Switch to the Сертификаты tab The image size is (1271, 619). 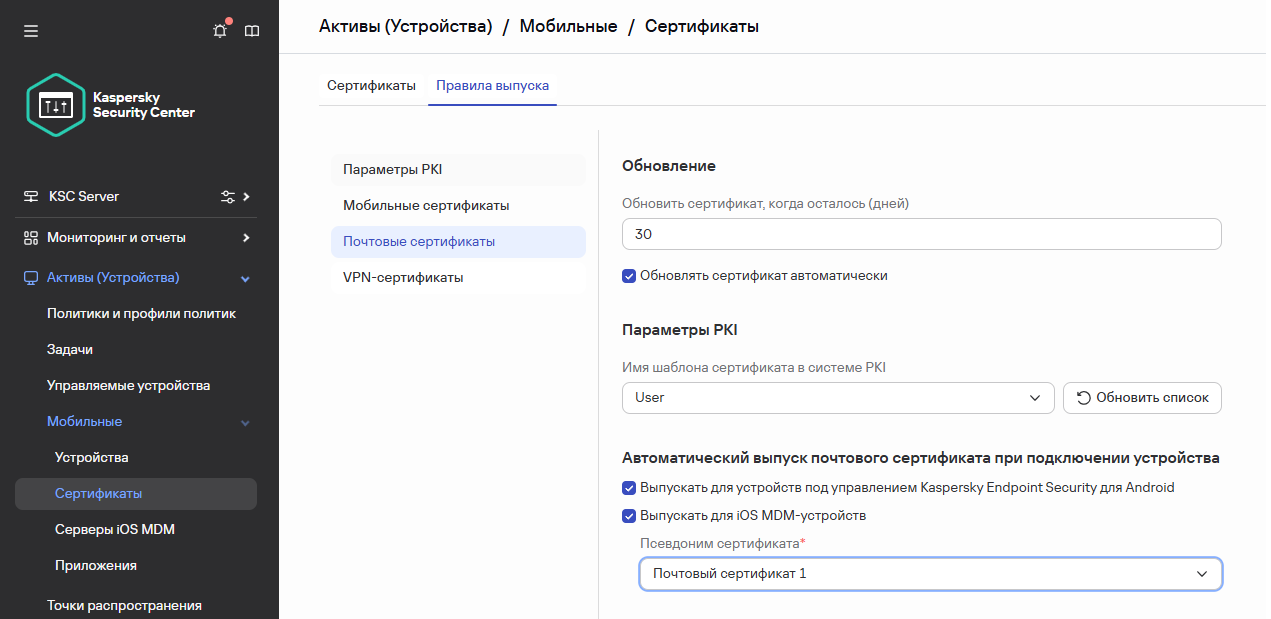point(371,86)
